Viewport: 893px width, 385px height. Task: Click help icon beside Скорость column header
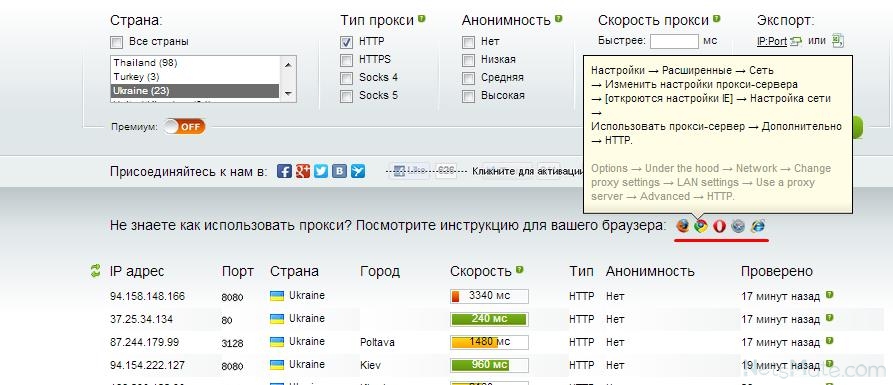click(519, 270)
